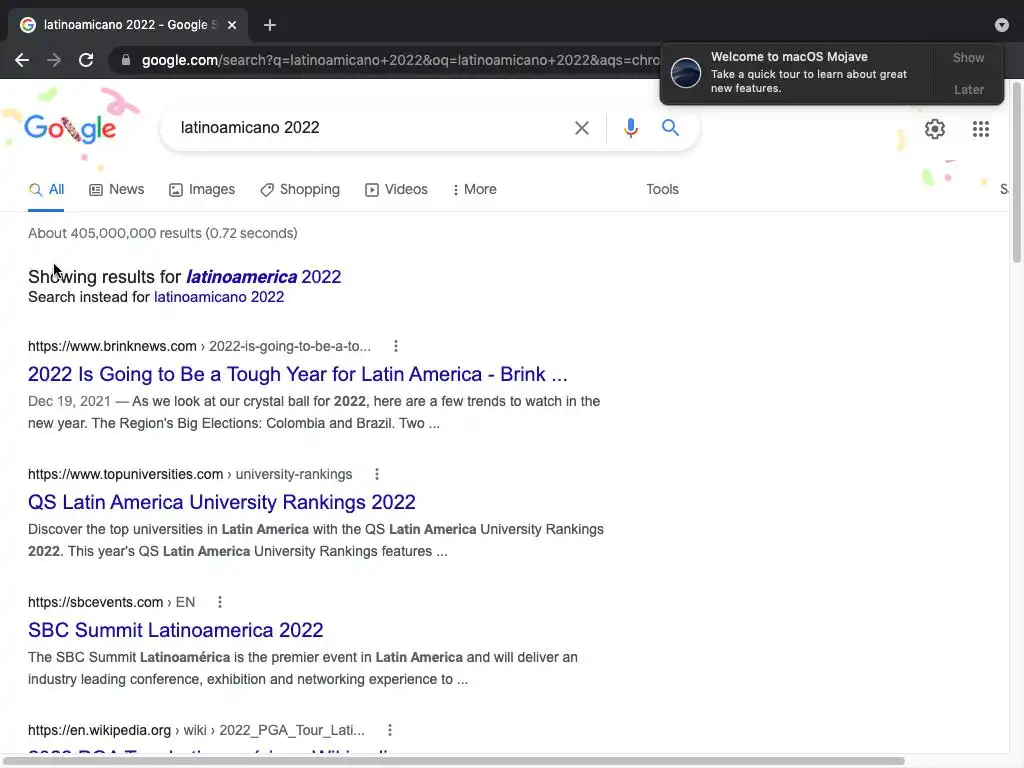Click the sbcevents.com URL breadcrumb
This screenshot has width=1024, height=768.
112,602
